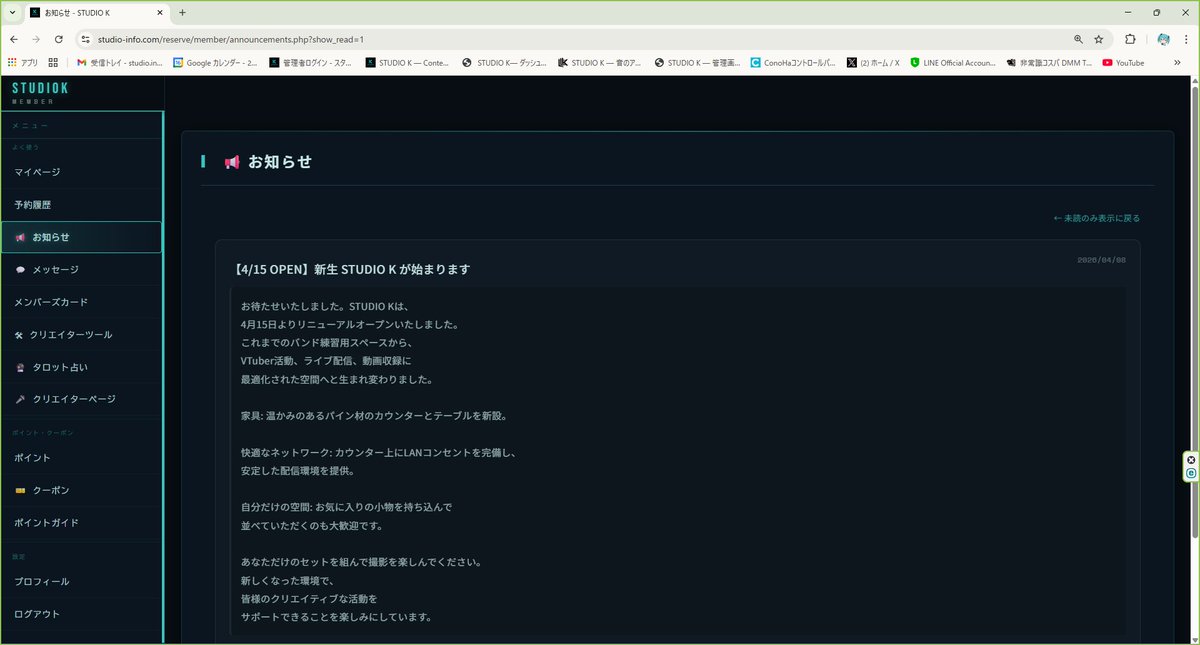This screenshot has width=1200, height=645.
Task: Click the ticket icon beside クーポン
Action: click(x=21, y=490)
